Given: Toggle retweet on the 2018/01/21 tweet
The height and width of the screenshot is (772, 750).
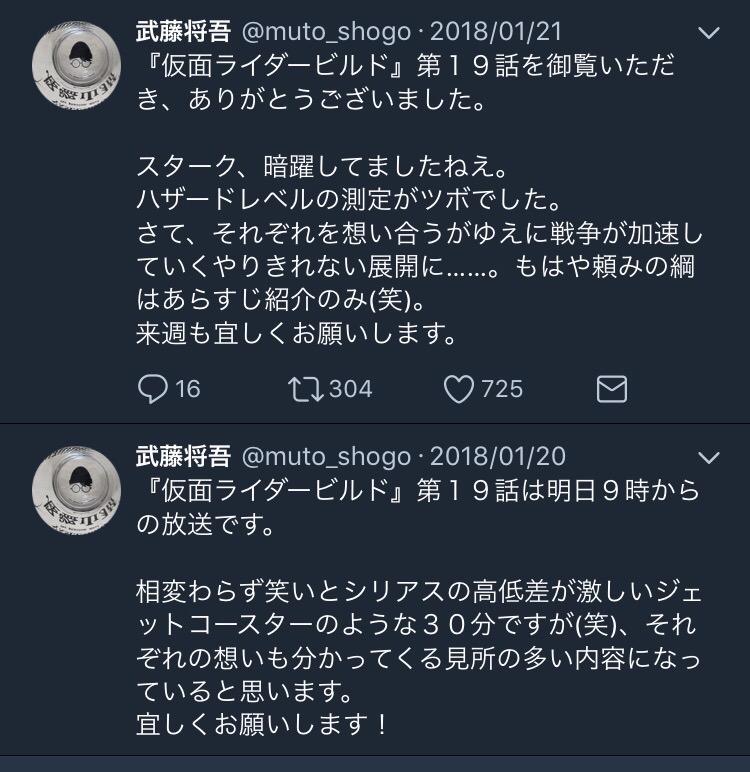Looking at the screenshot, I should 304,388.
